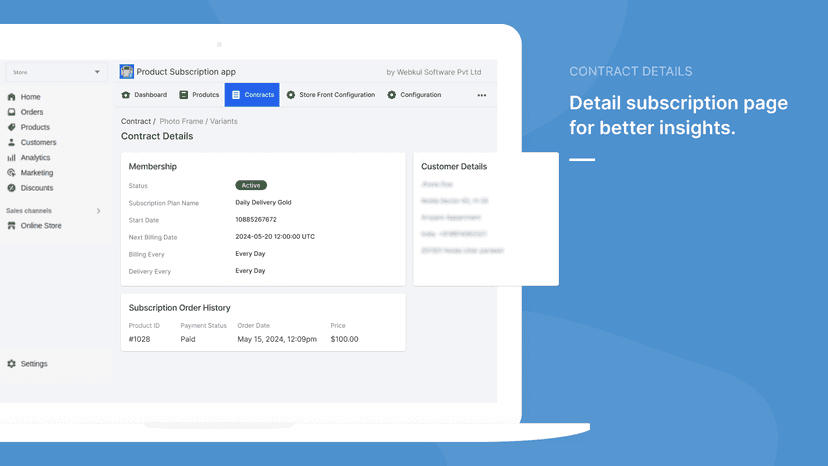828x466 pixels.
Task: Click the Products tag icon in sidebar
Action: (11, 127)
